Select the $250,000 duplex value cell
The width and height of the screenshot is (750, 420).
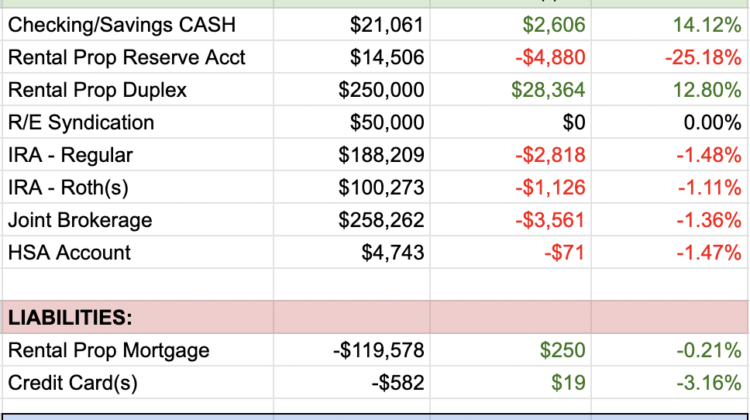[382, 90]
